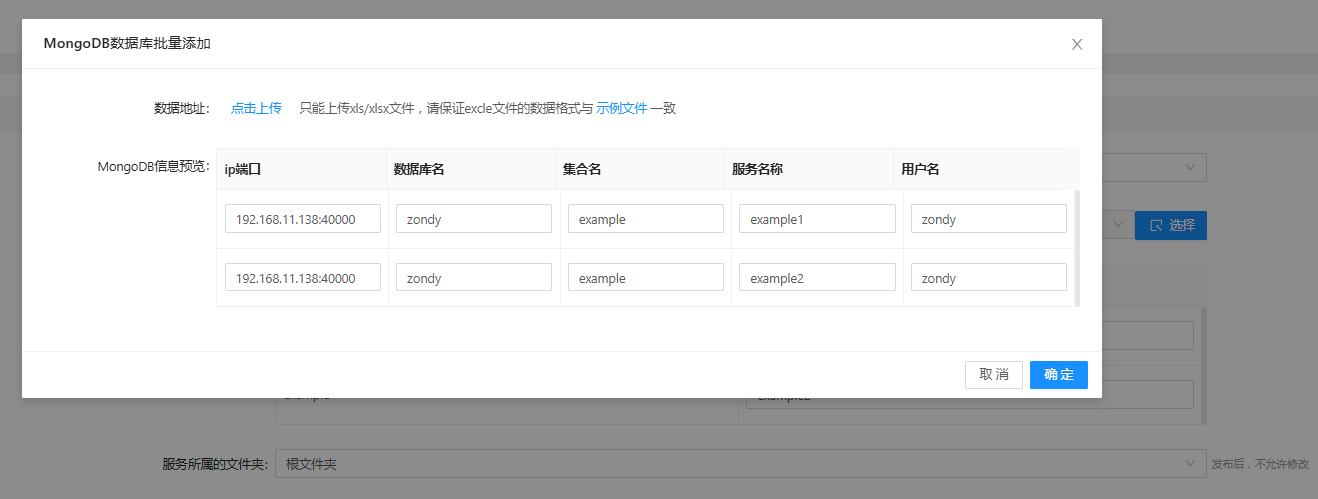The height and width of the screenshot is (499, 1318).
Task: Edit 用户名 field in example1 row
Action: (989, 219)
